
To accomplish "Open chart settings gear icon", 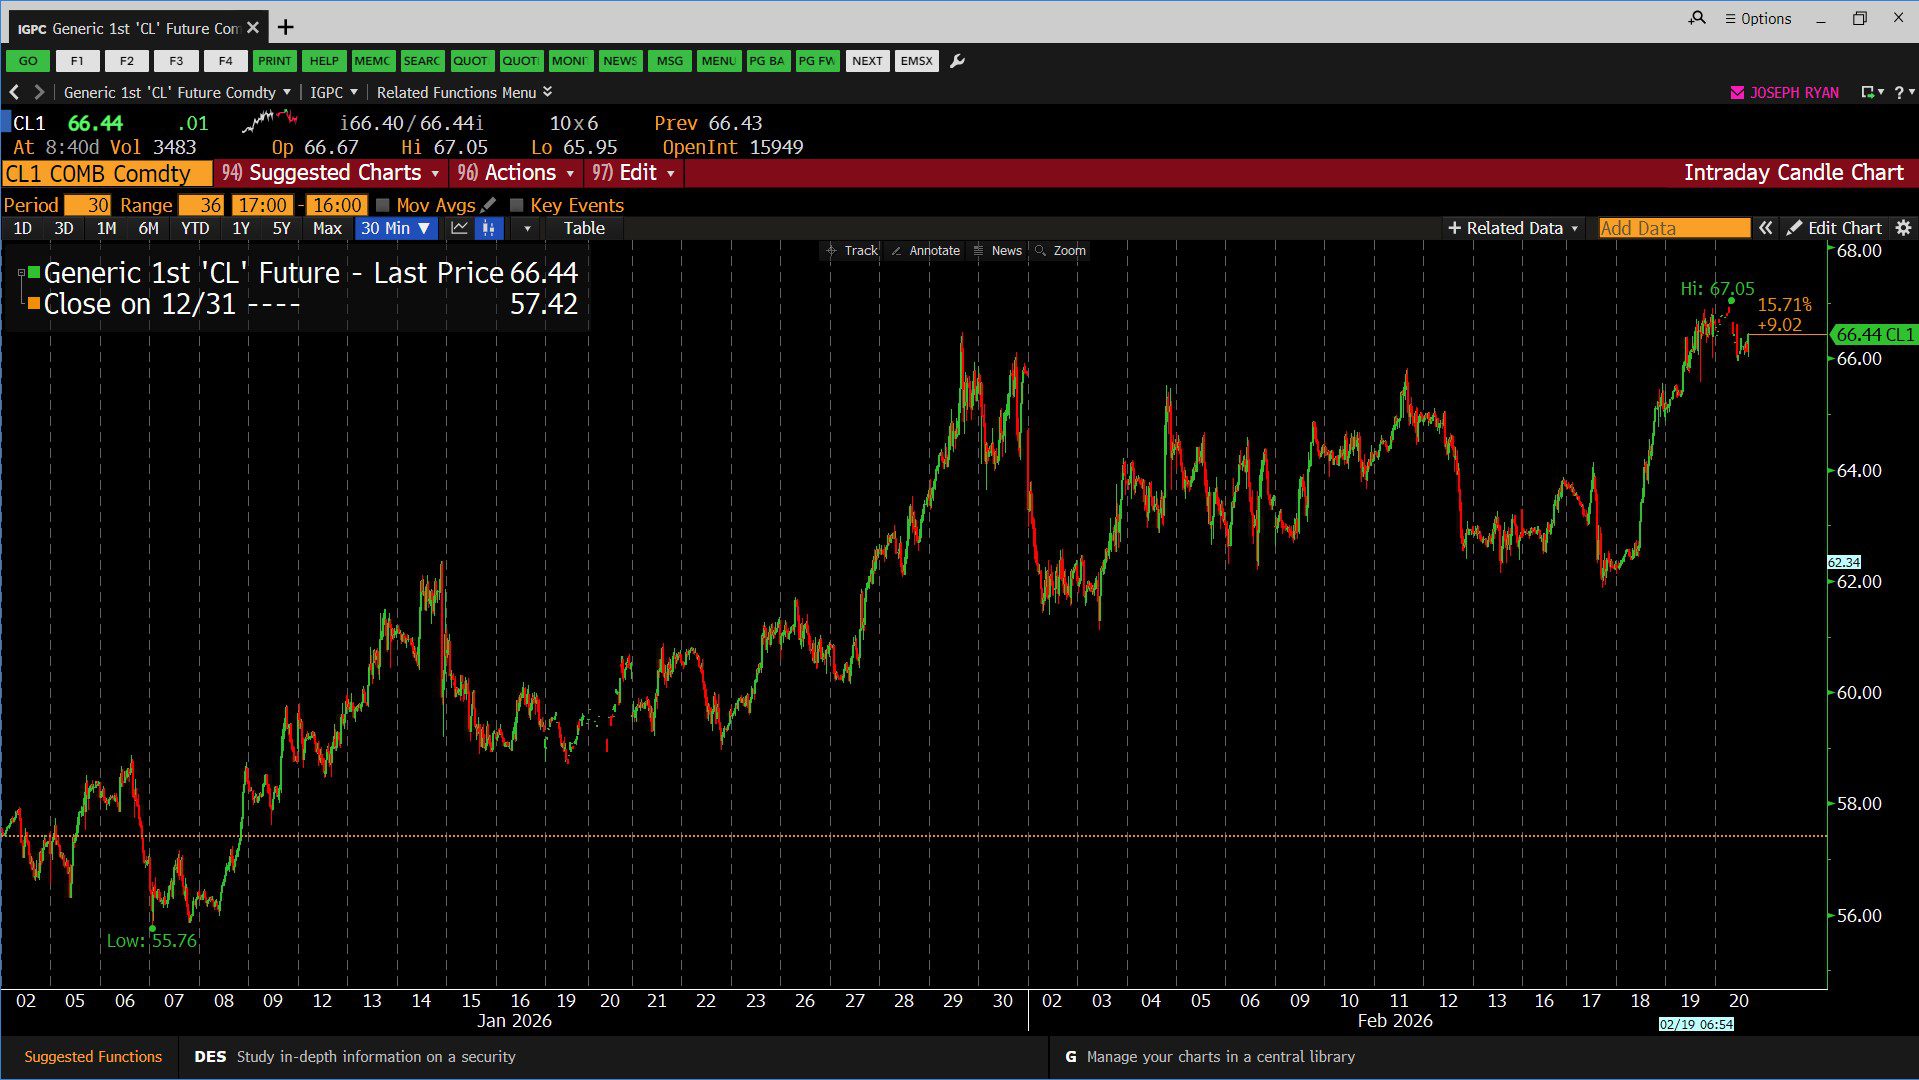I will pos(1903,228).
